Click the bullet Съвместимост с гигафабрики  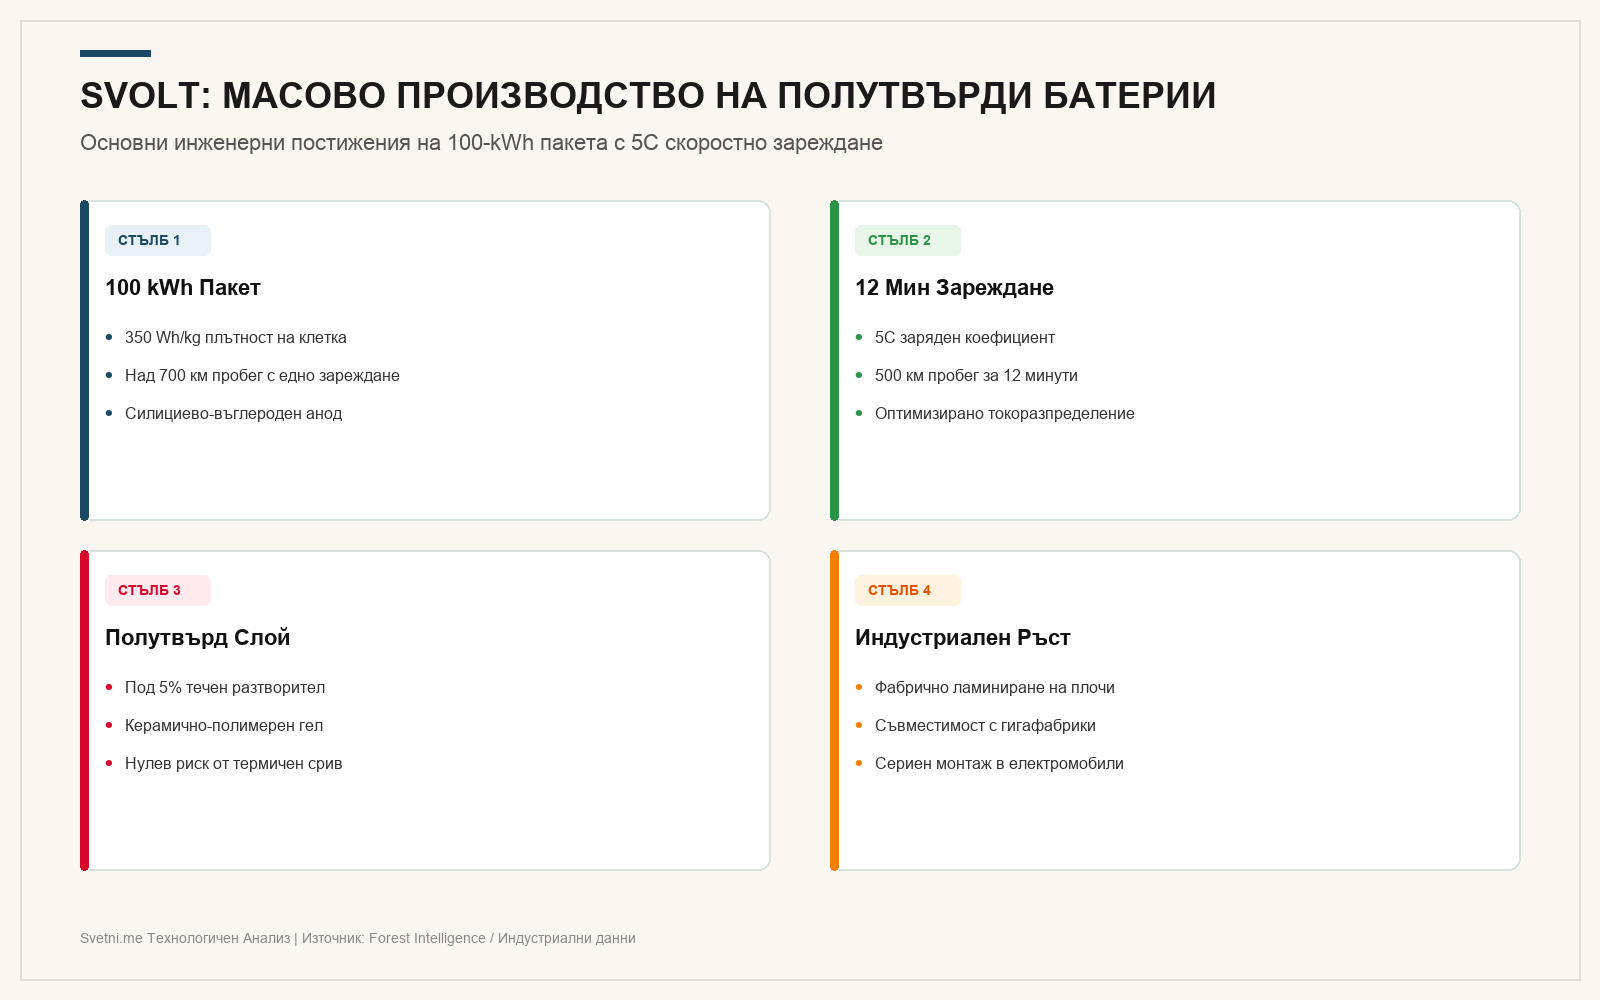click(985, 726)
